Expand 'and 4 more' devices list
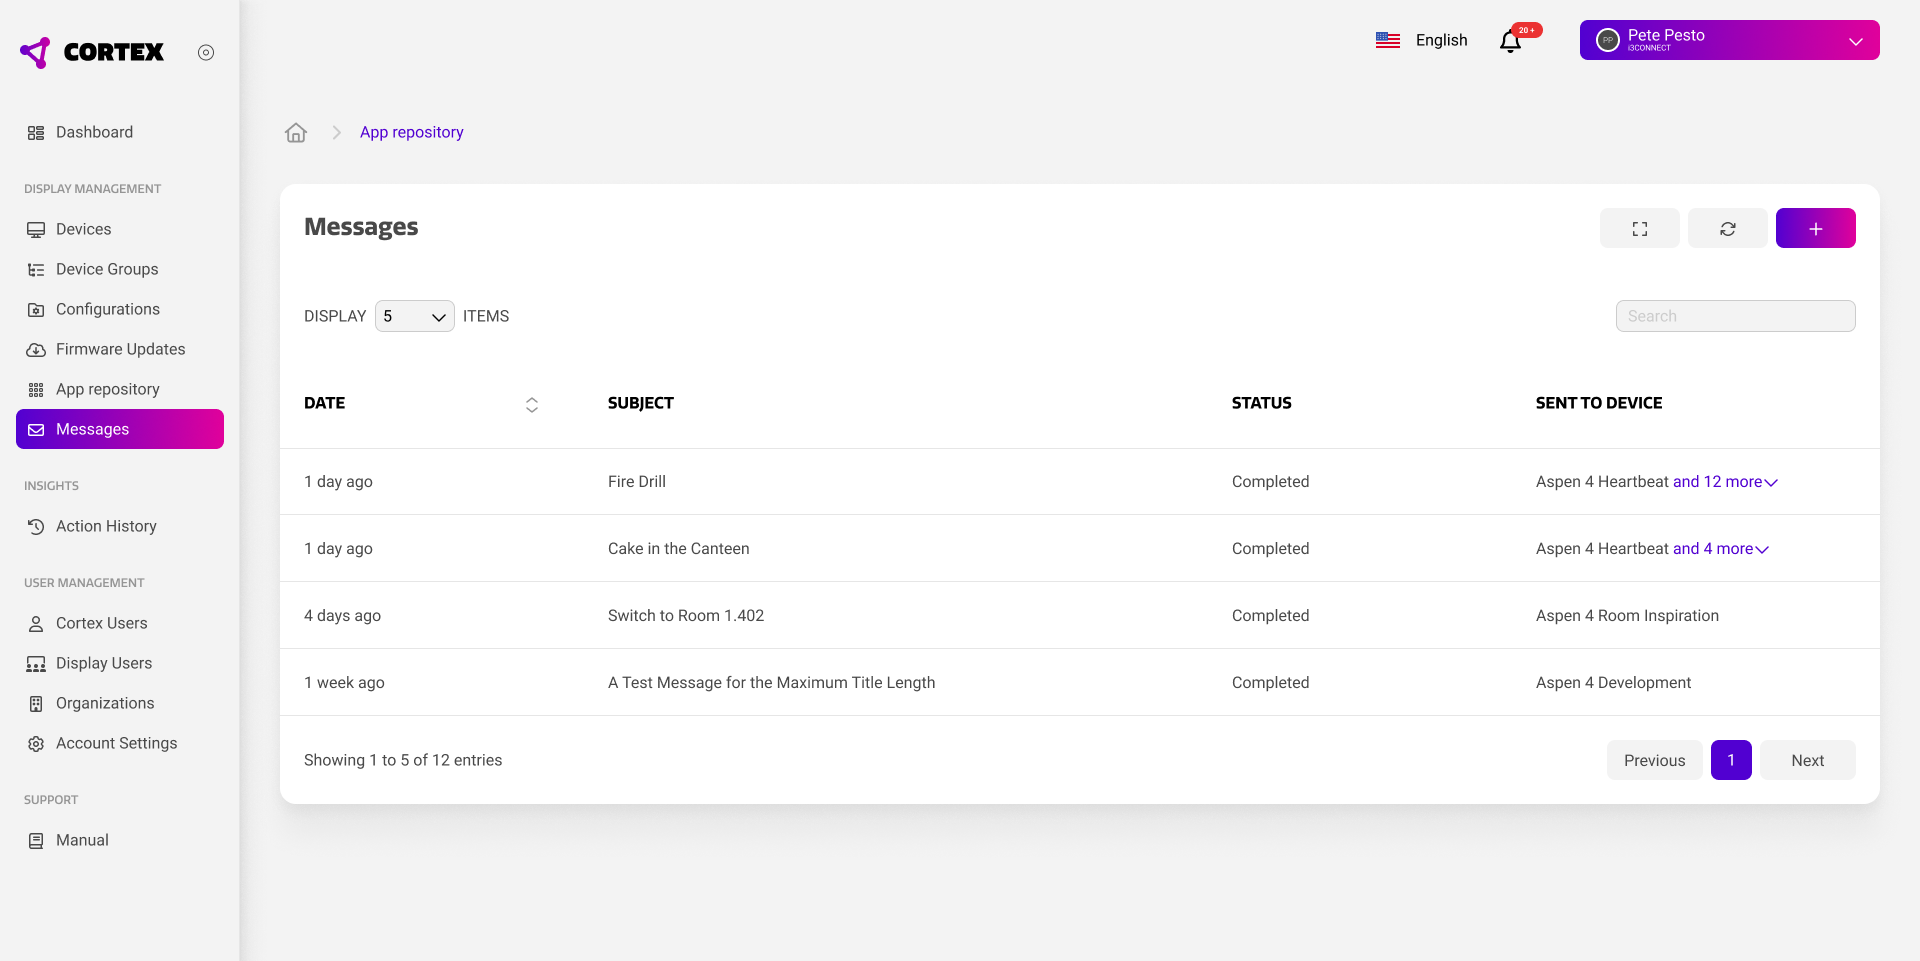 [1720, 549]
